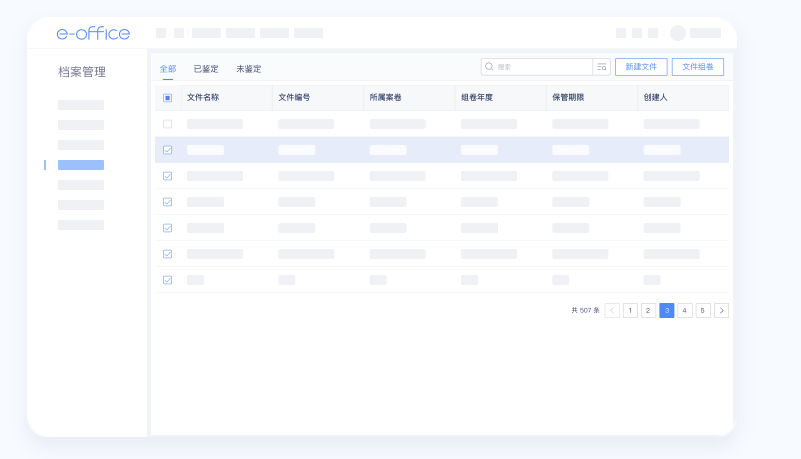Click the search magnifier icon
Viewport: 801px width, 459px height.
[x=489, y=67]
